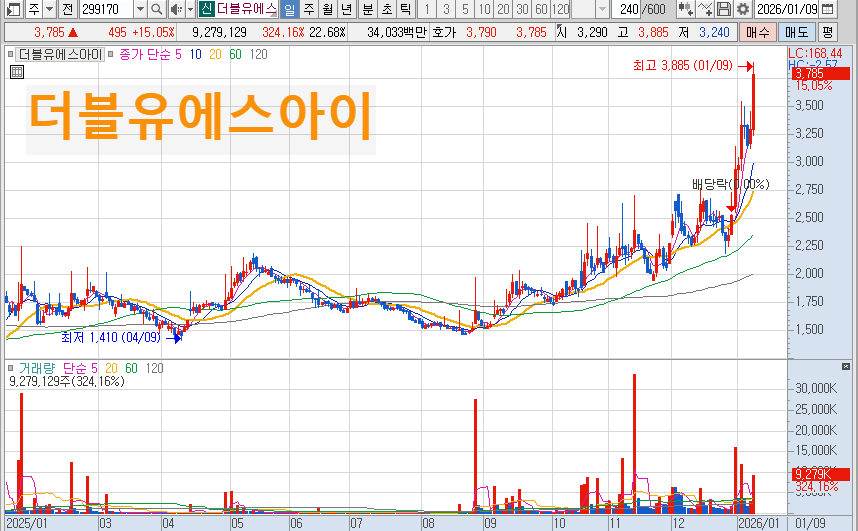Image resolution: width=858 pixels, height=531 pixels.
Task: Click the data table grid icon on chart
Action: coord(17,72)
